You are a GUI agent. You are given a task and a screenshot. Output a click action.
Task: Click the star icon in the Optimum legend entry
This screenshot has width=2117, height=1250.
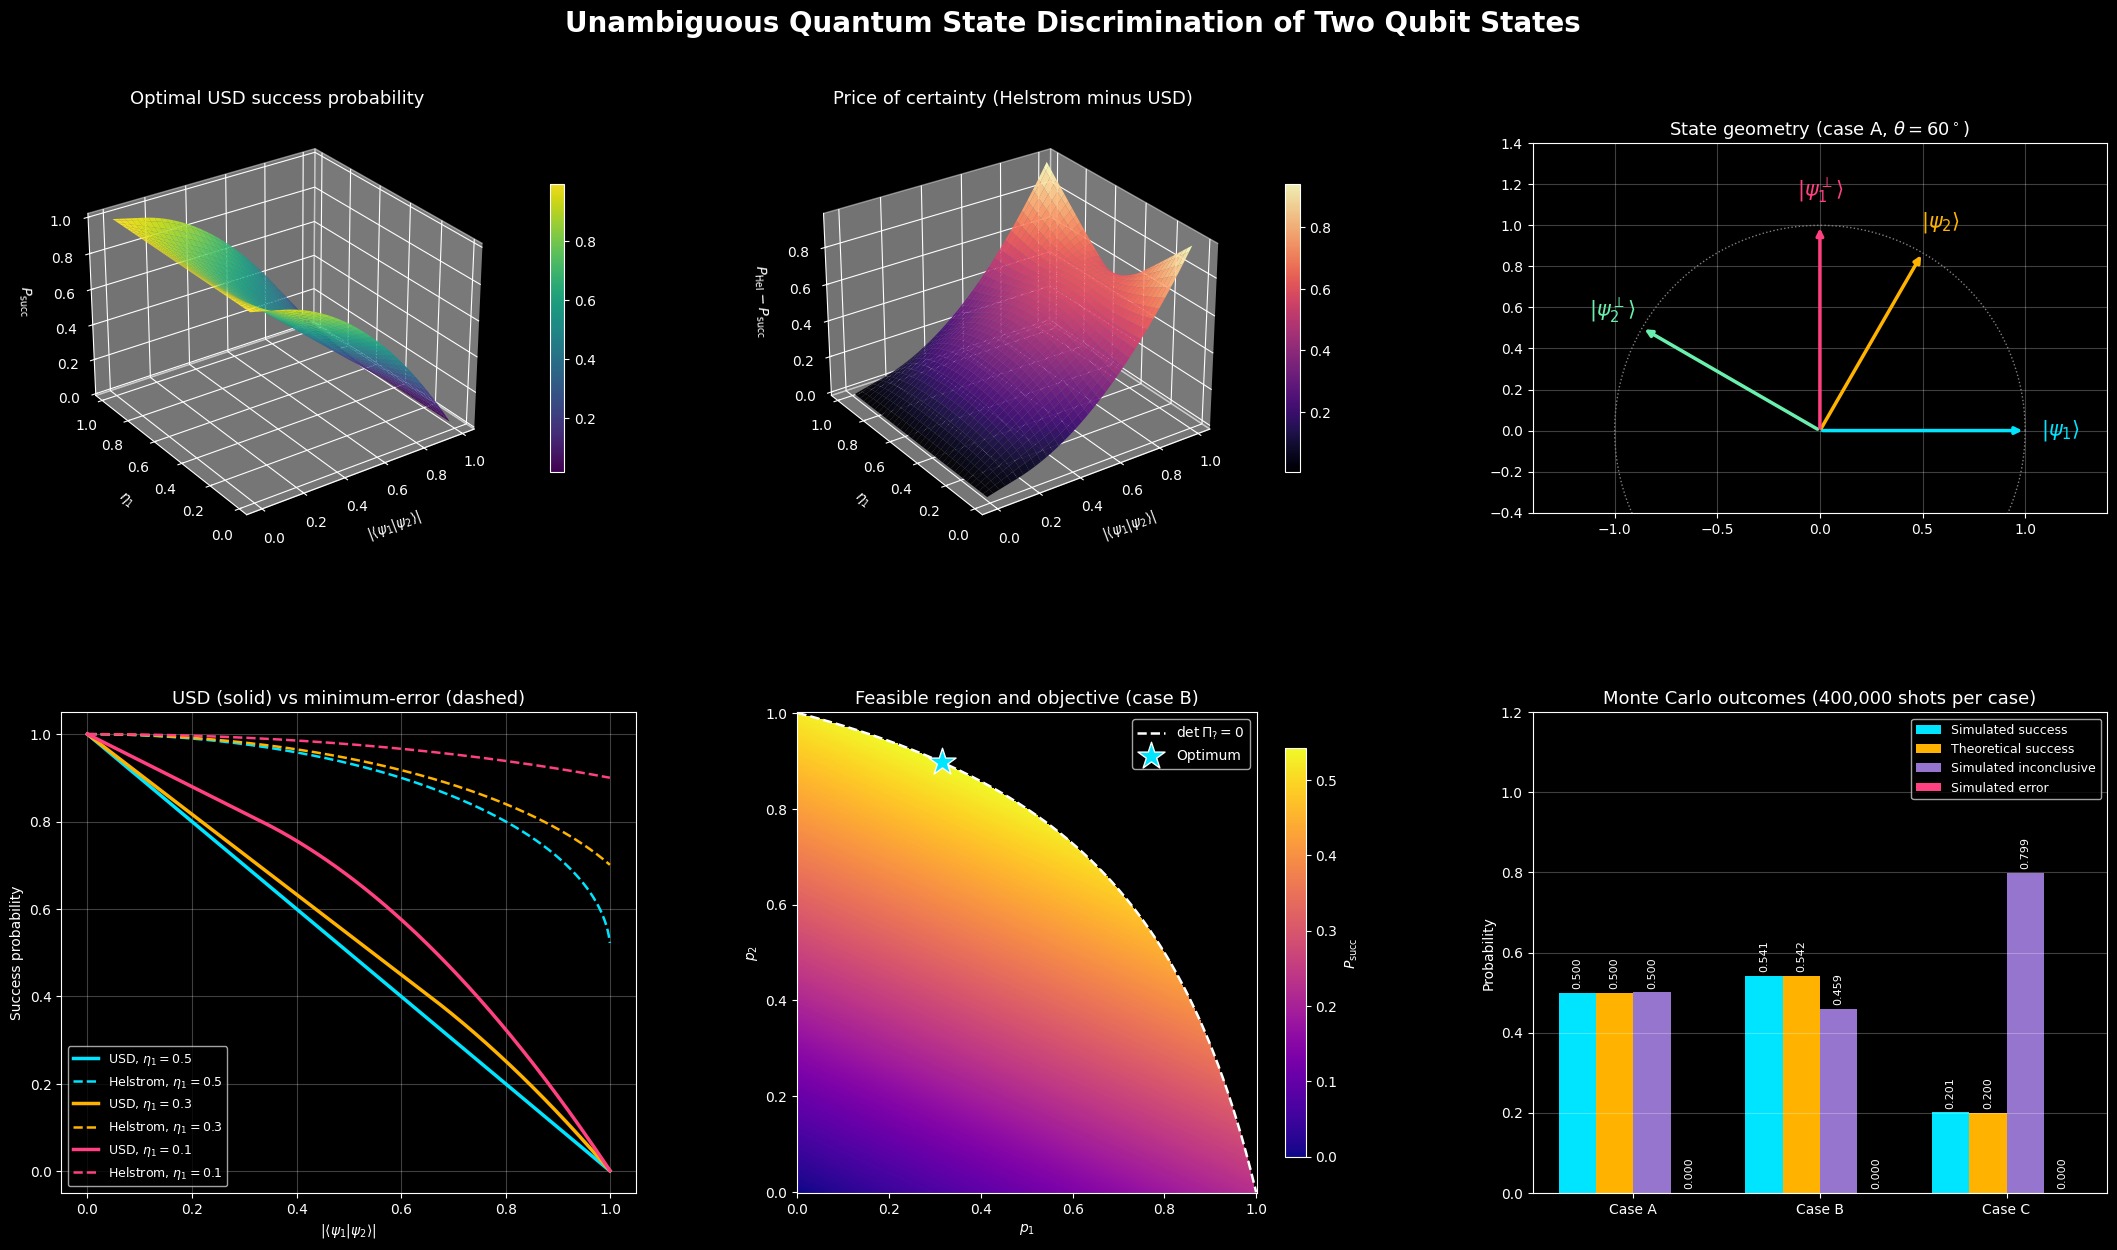coord(1152,756)
